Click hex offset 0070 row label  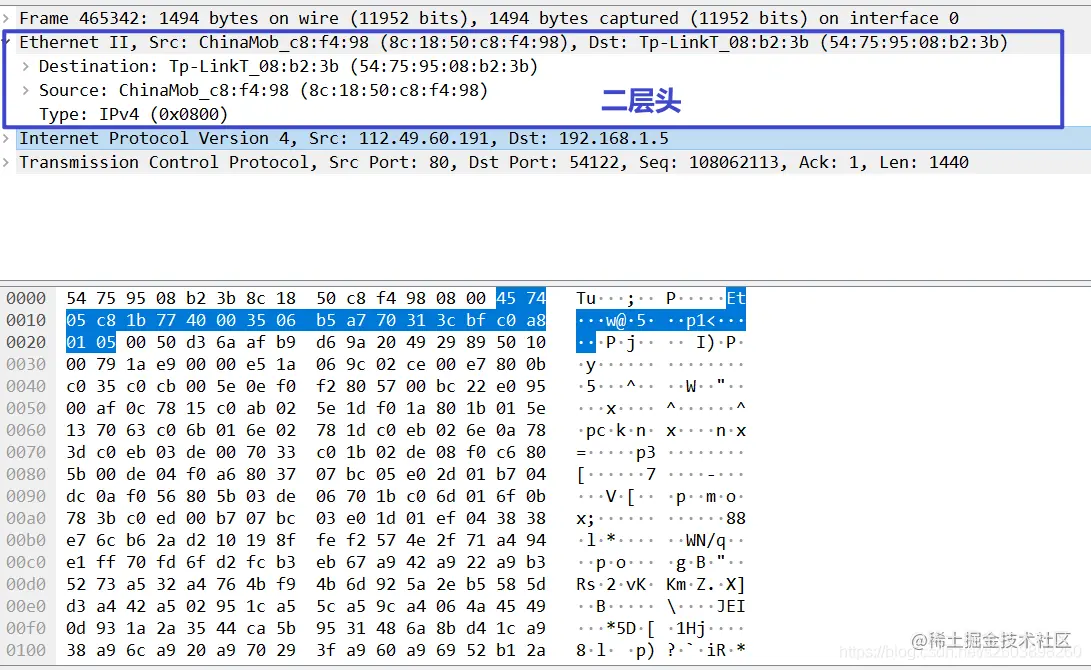pos(26,452)
